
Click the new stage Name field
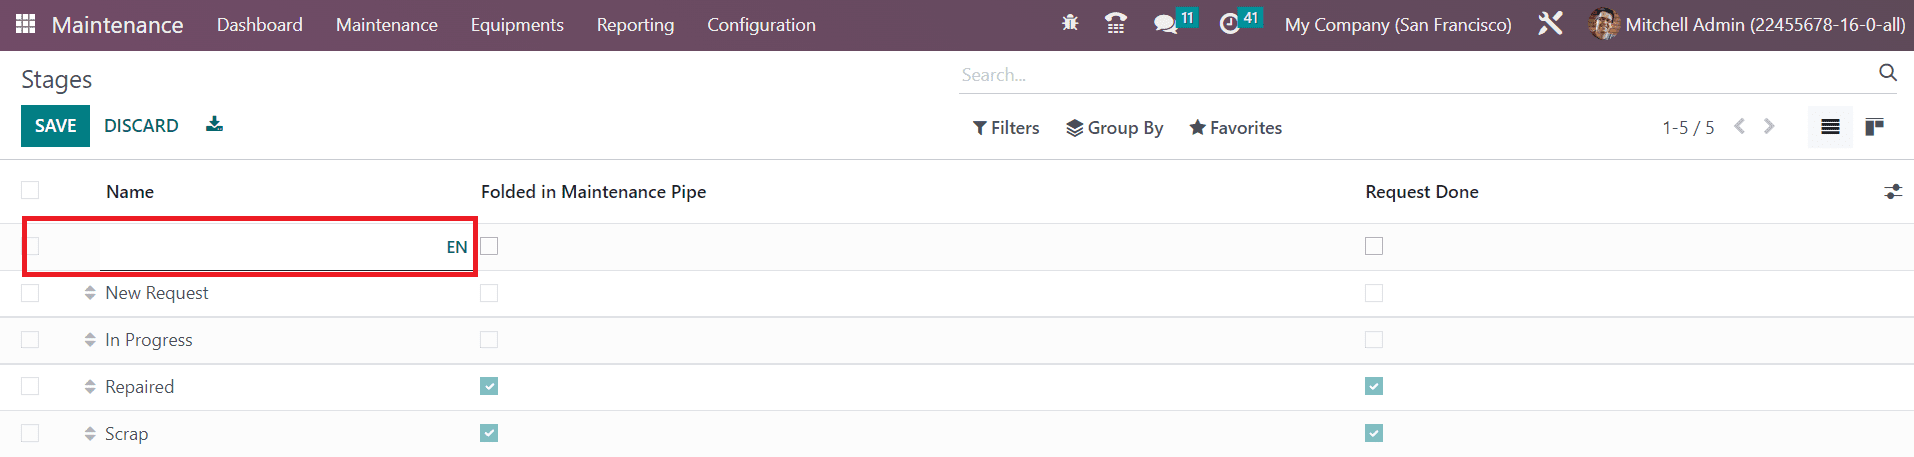click(x=284, y=247)
